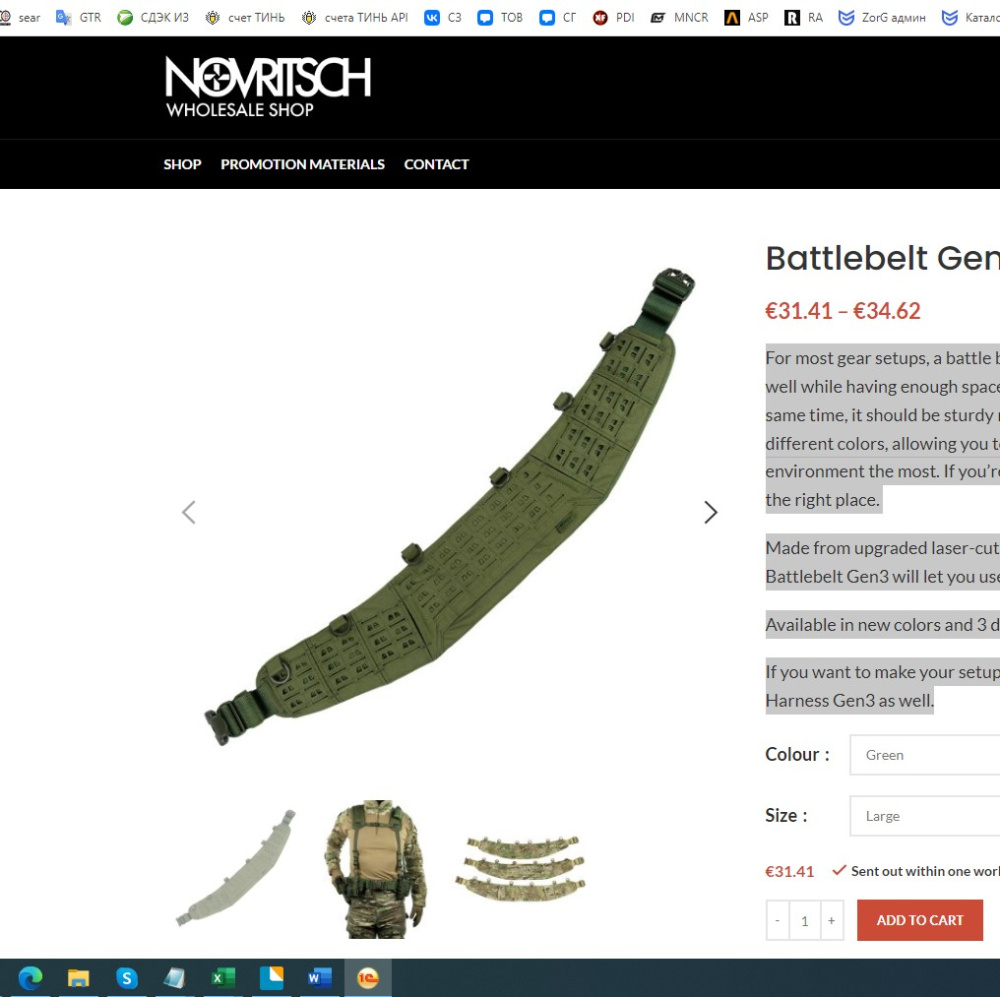
Task: Open the ТОВ chat bookmark
Action: coord(500,17)
